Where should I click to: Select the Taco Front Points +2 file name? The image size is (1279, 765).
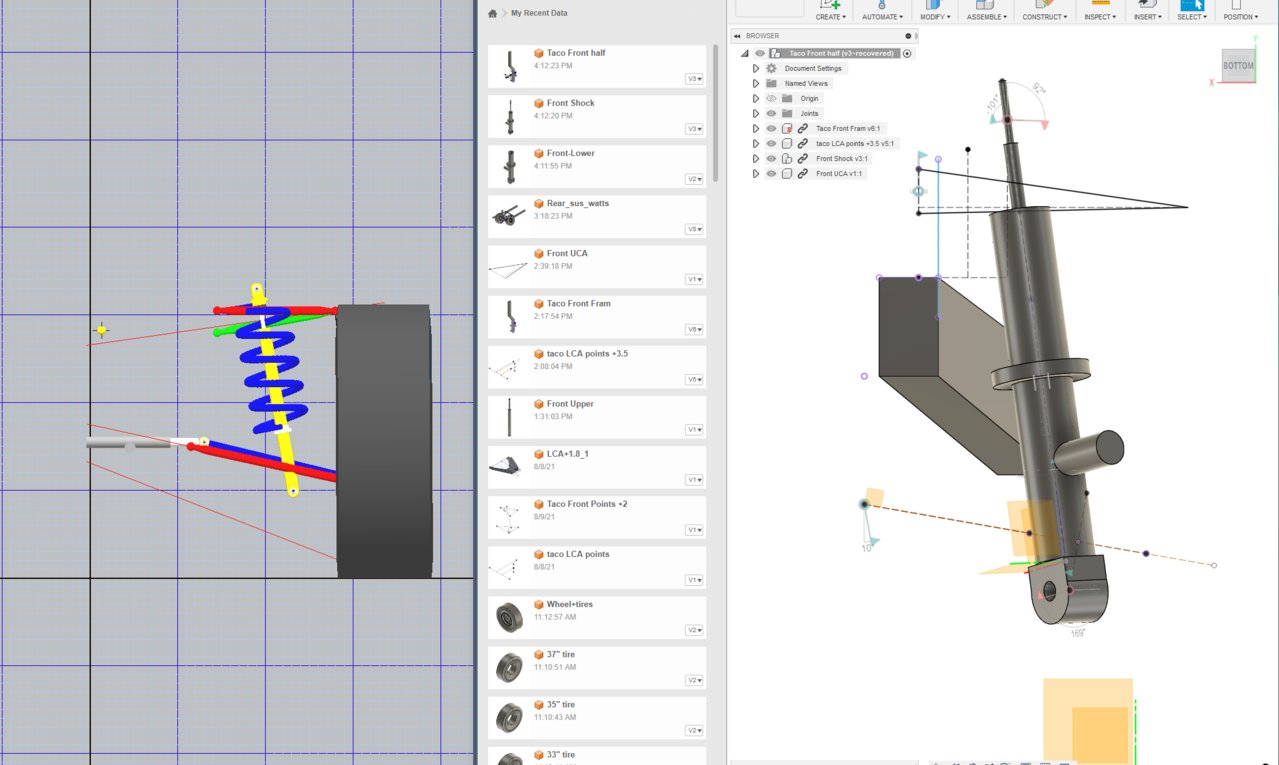tap(587, 504)
